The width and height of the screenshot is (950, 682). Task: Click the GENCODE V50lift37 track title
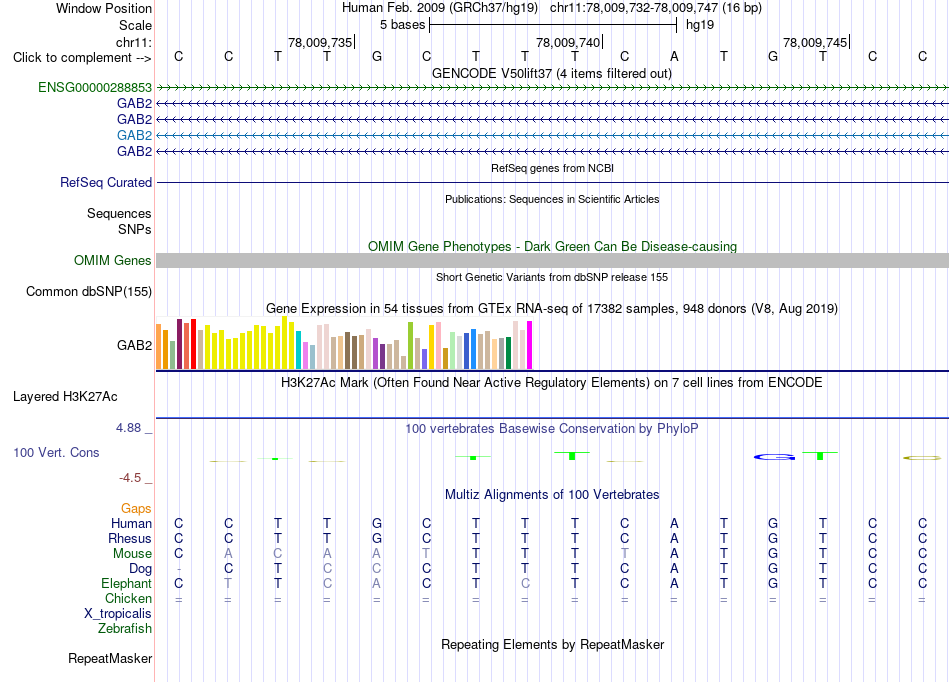pyautogui.click(x=552, y=73)
